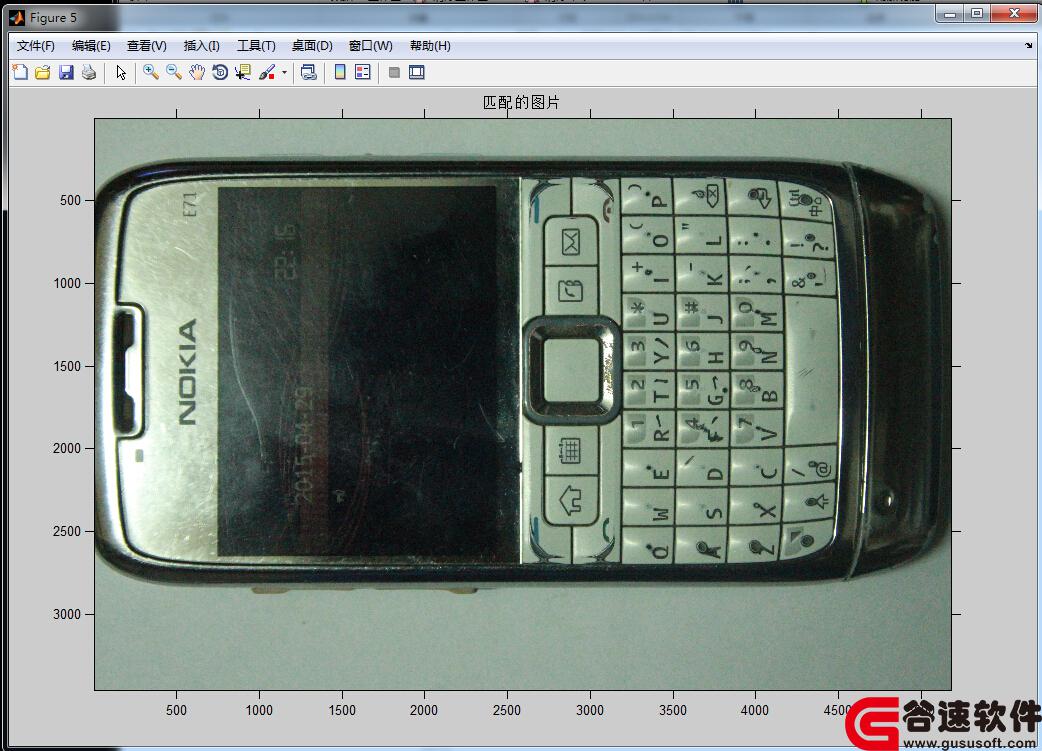
Task: Open the 插入(I) menu
Action: 201,46
